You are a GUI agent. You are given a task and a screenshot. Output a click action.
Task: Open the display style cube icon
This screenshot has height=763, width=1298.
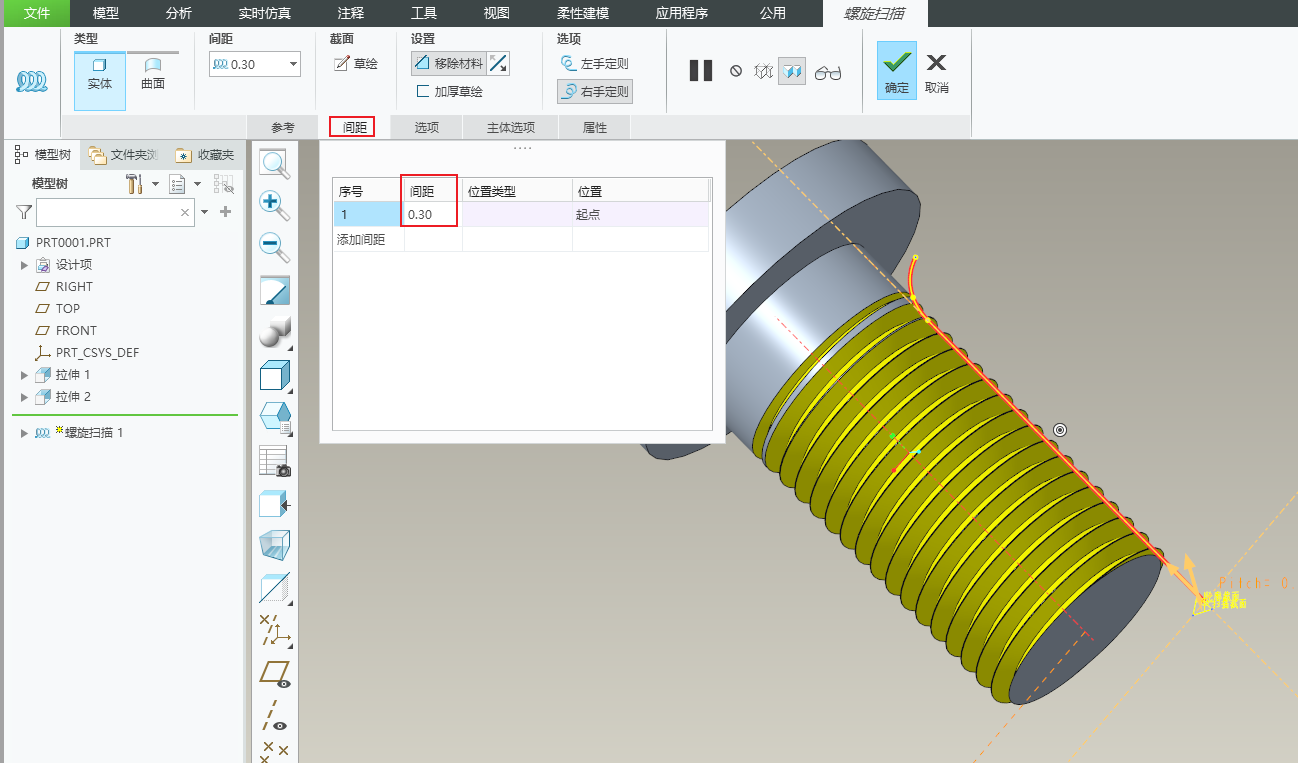pos(274,376)
